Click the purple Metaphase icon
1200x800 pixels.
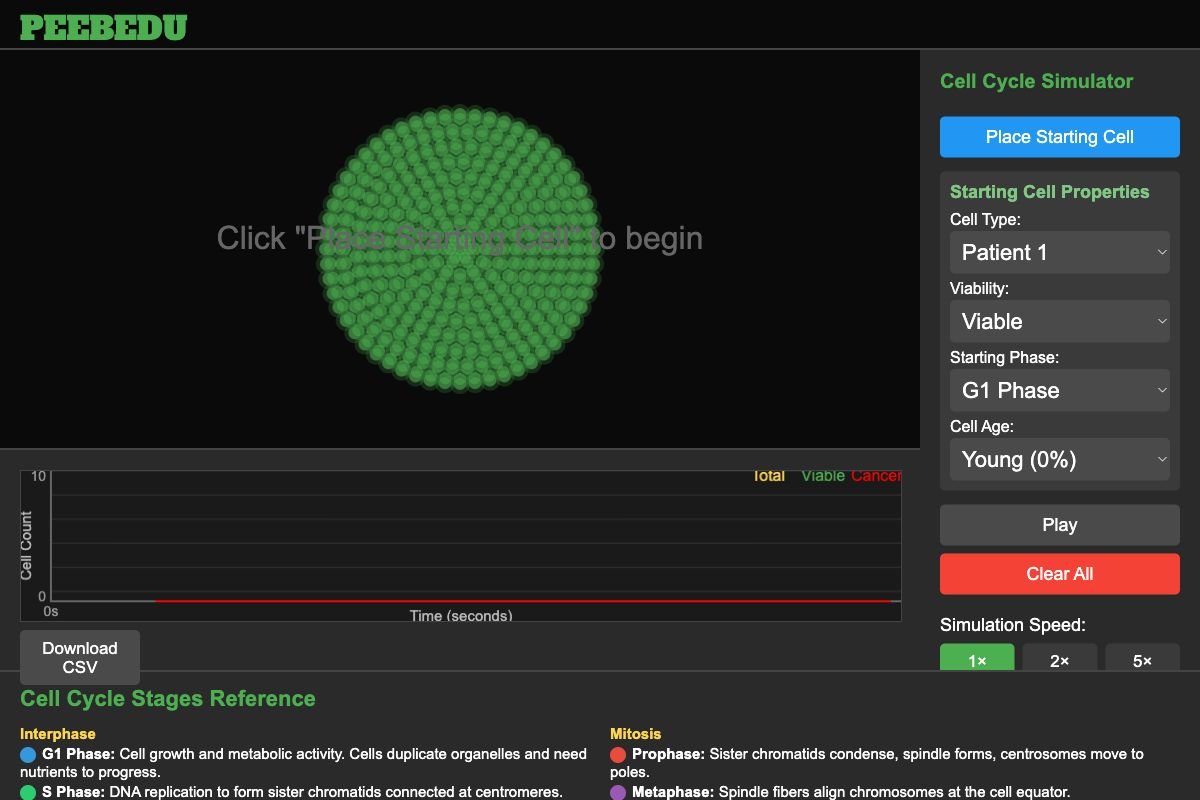(x=616, y=791)
